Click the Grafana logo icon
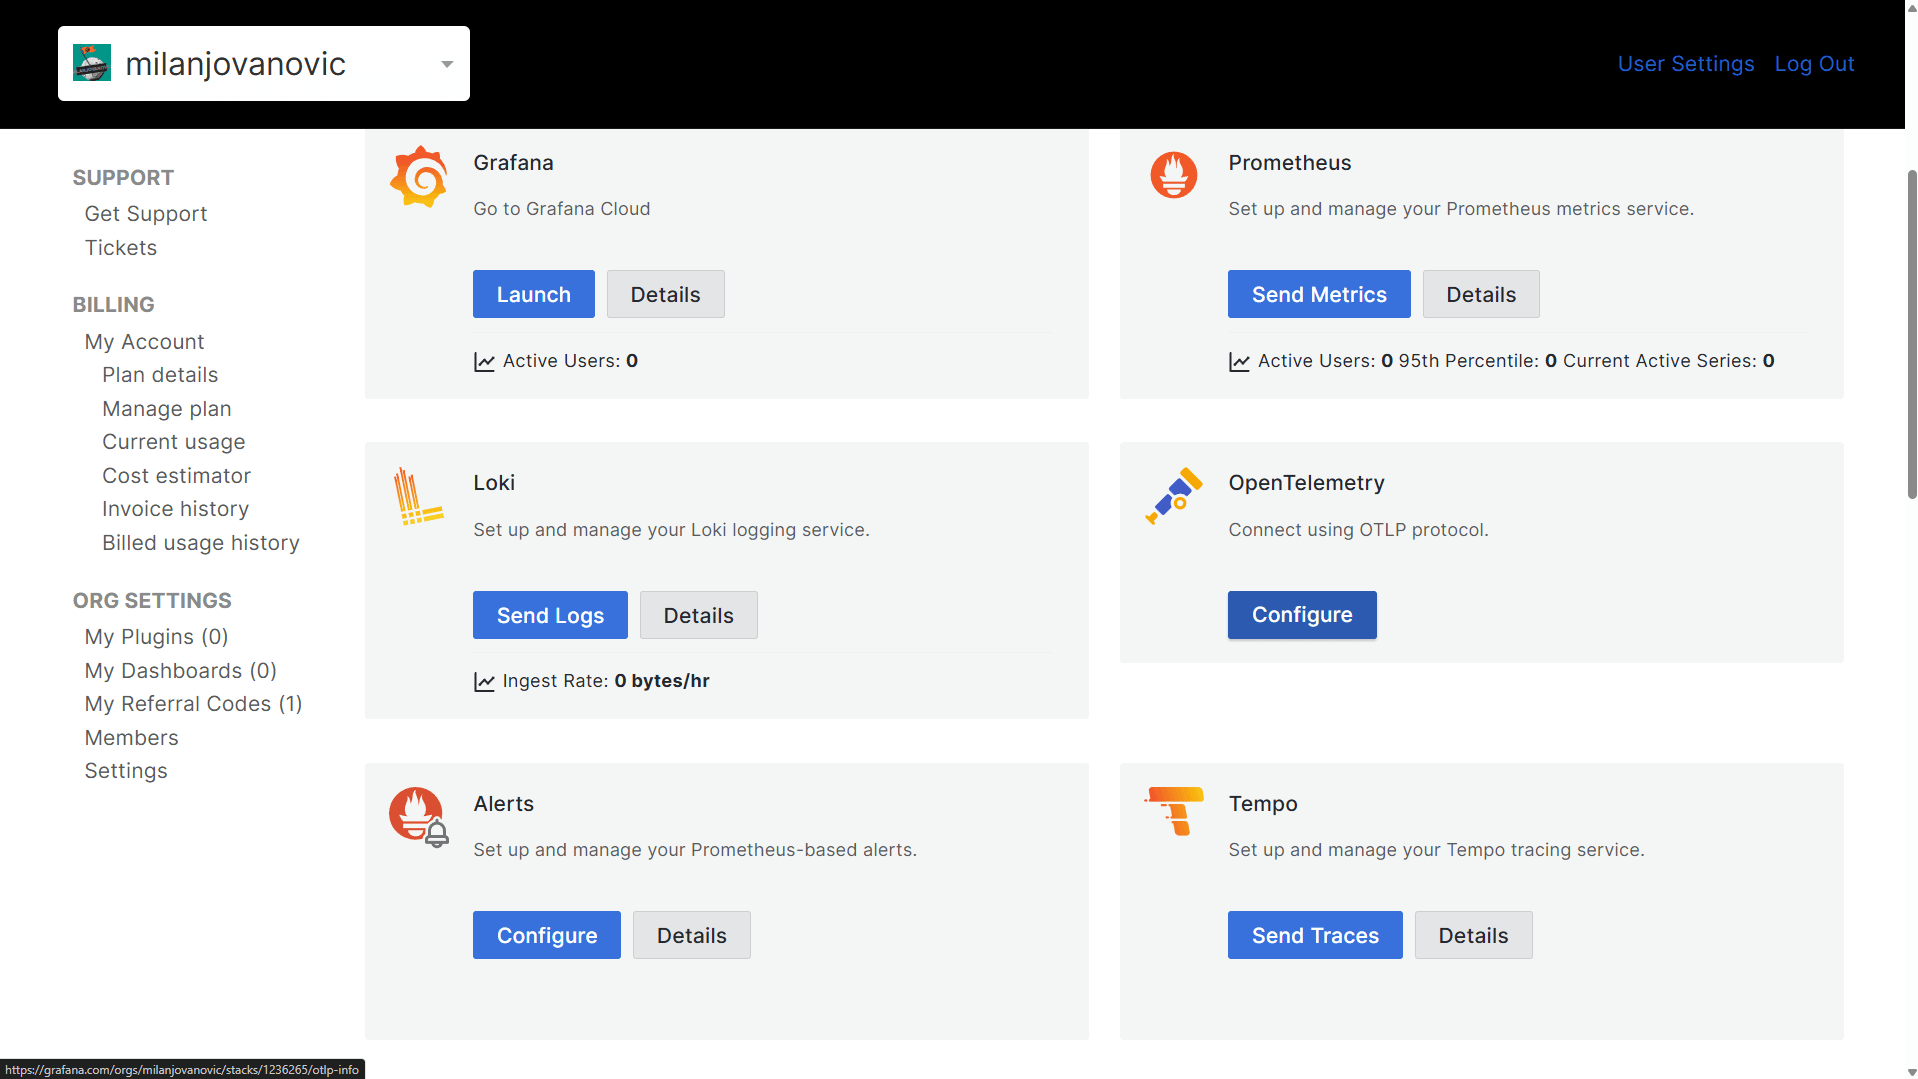Viewport: 1918px width, 1079px height. coord(418,176)
